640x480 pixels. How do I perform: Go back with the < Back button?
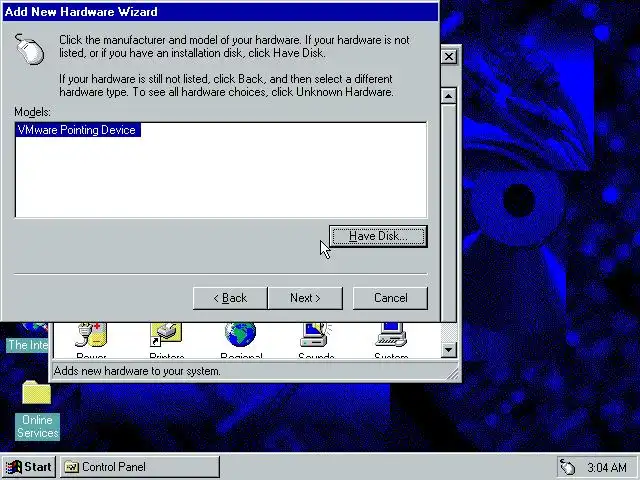point(230,298)
